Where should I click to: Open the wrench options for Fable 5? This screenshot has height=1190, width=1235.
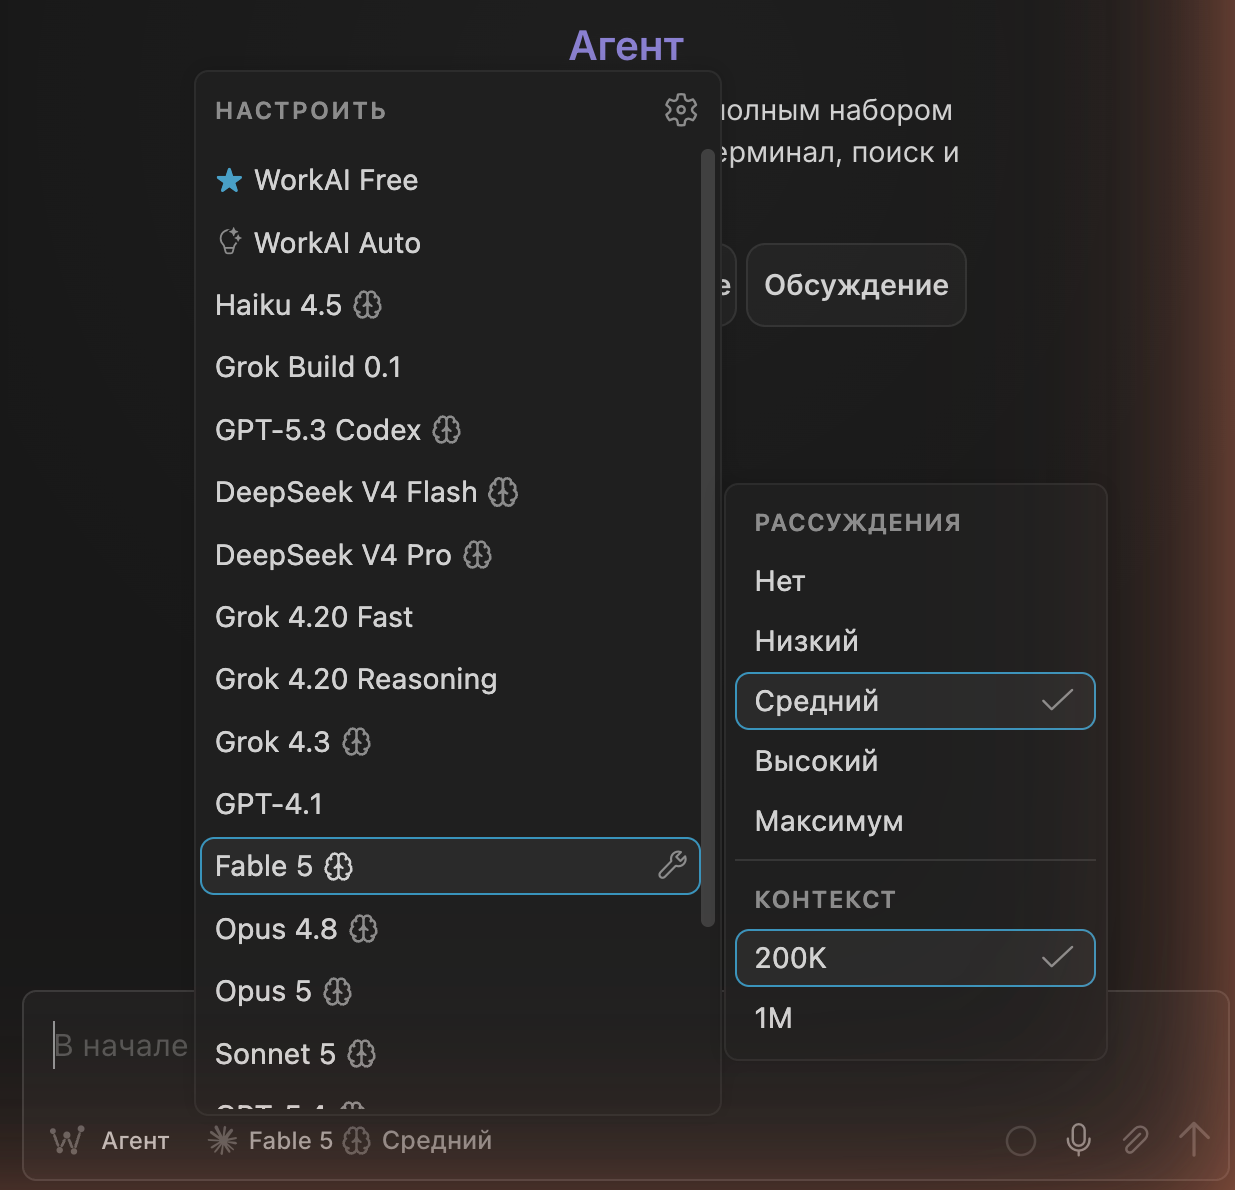672,866
